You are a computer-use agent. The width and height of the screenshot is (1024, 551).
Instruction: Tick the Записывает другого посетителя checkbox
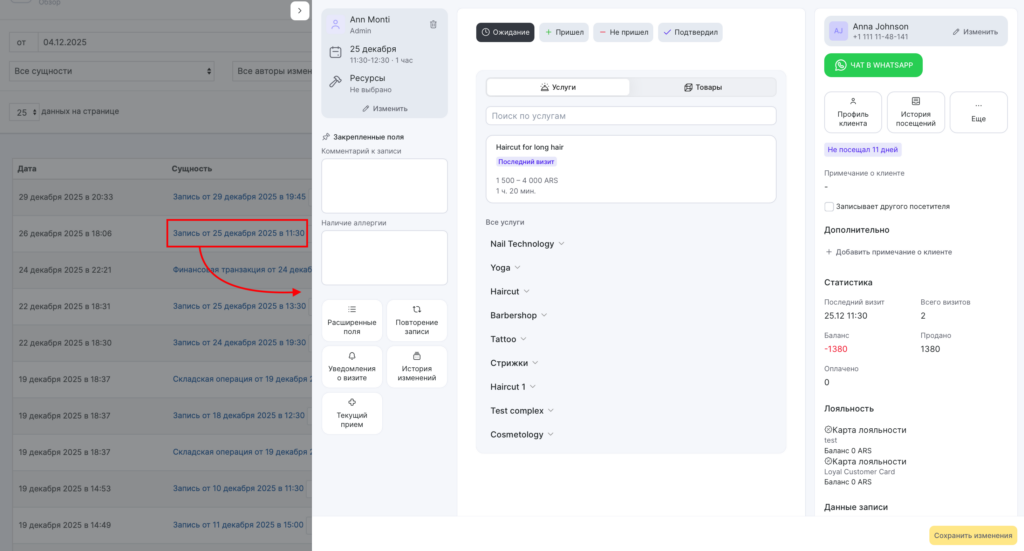click(x=829, y=207)
